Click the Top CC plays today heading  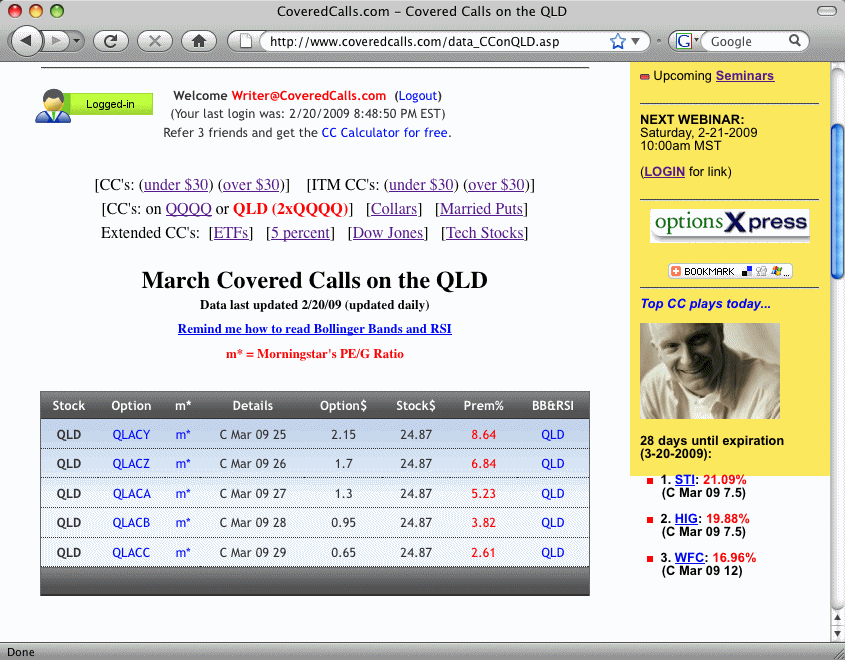pyautogui.click(x=705, y=304)
